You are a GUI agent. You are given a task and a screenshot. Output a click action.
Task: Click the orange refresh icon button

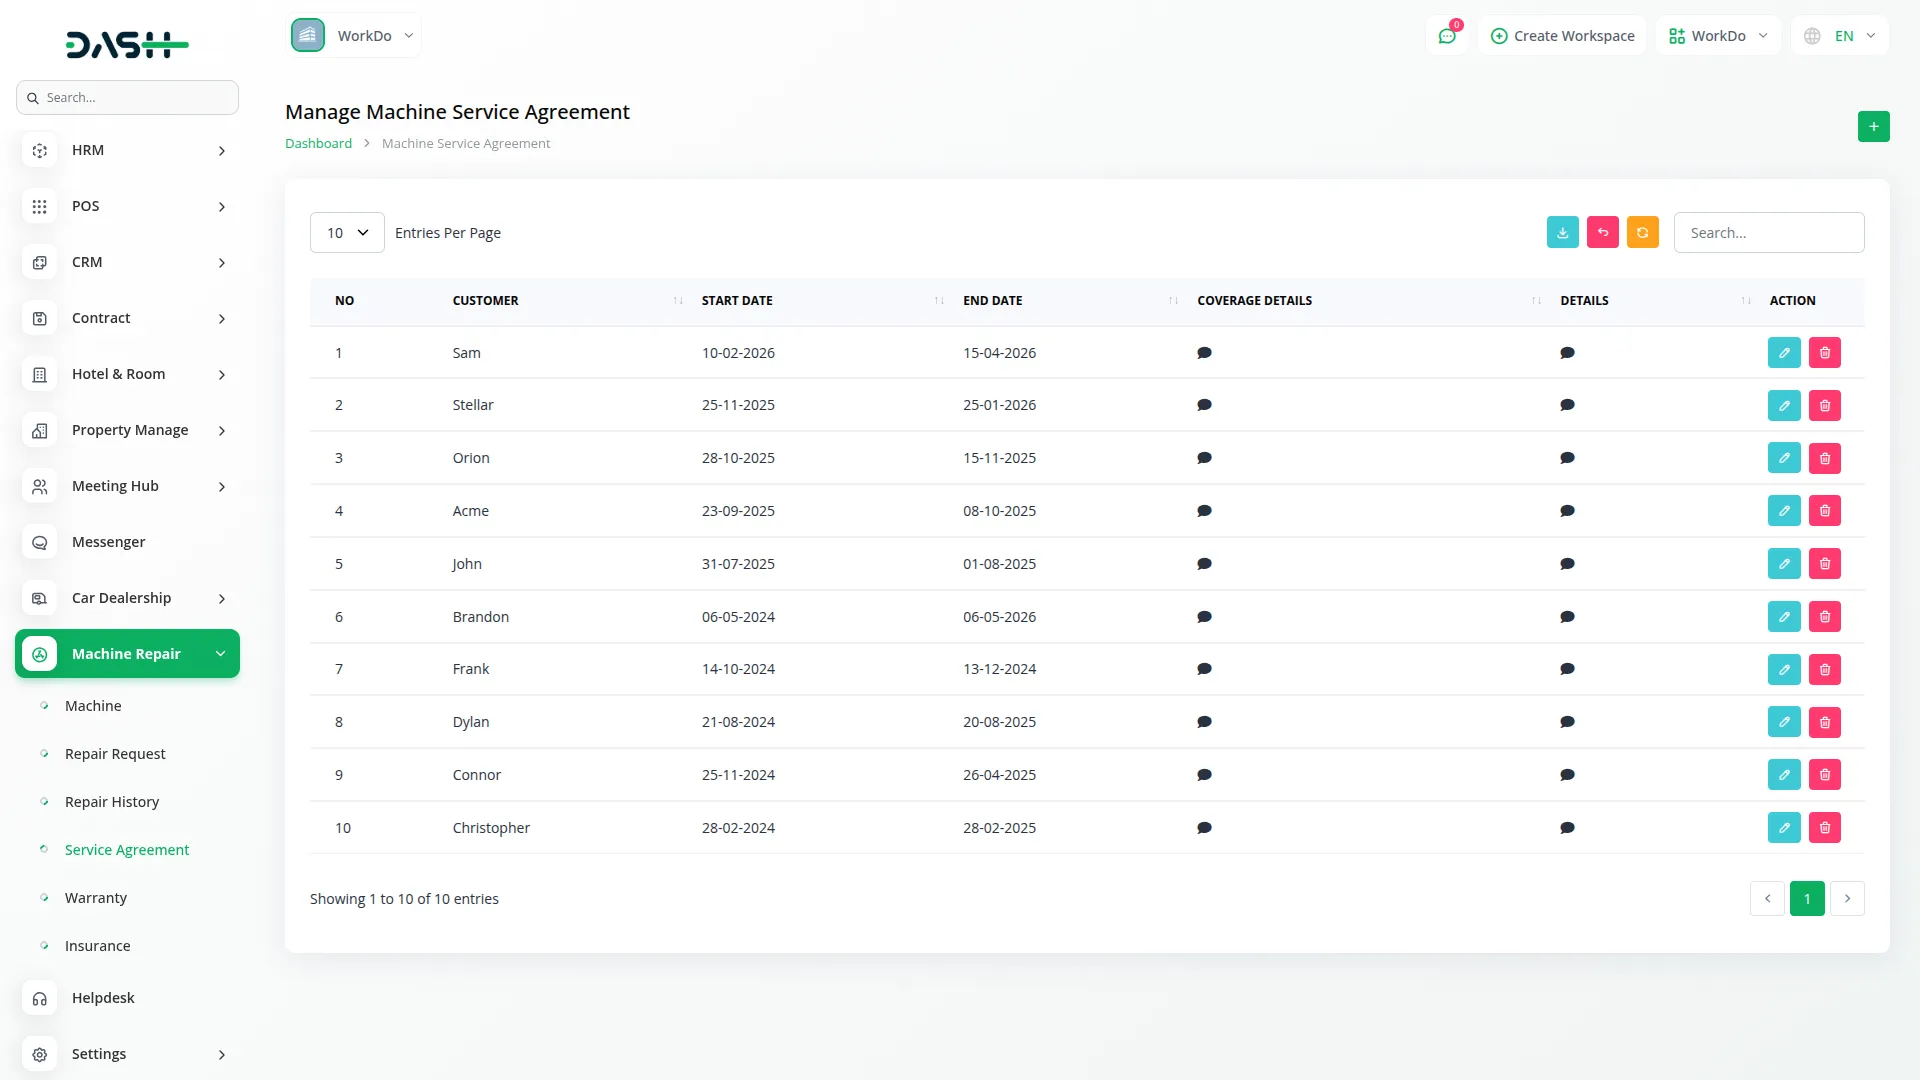(x=1642, y=232)
